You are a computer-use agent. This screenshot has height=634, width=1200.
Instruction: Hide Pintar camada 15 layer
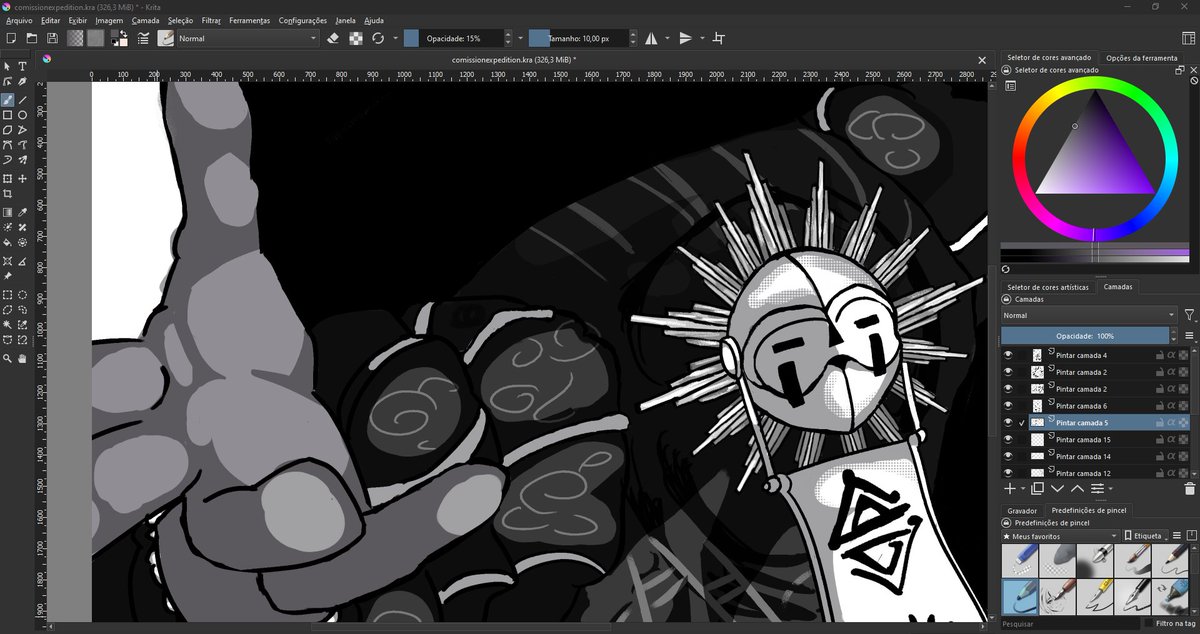click(1008, 440)
